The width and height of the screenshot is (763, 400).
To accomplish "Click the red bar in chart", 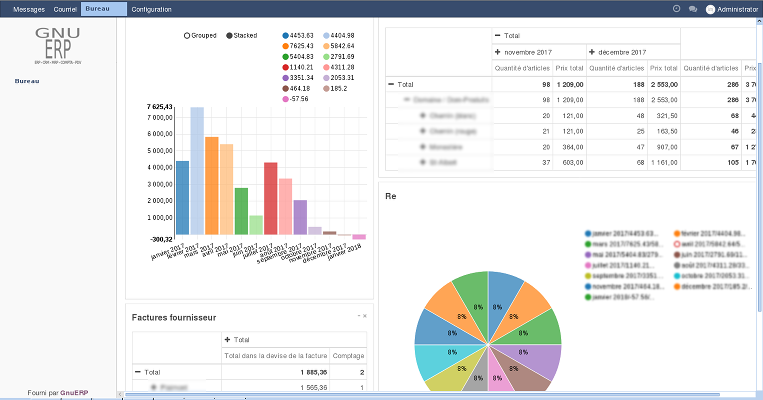I will pos(271,199).
